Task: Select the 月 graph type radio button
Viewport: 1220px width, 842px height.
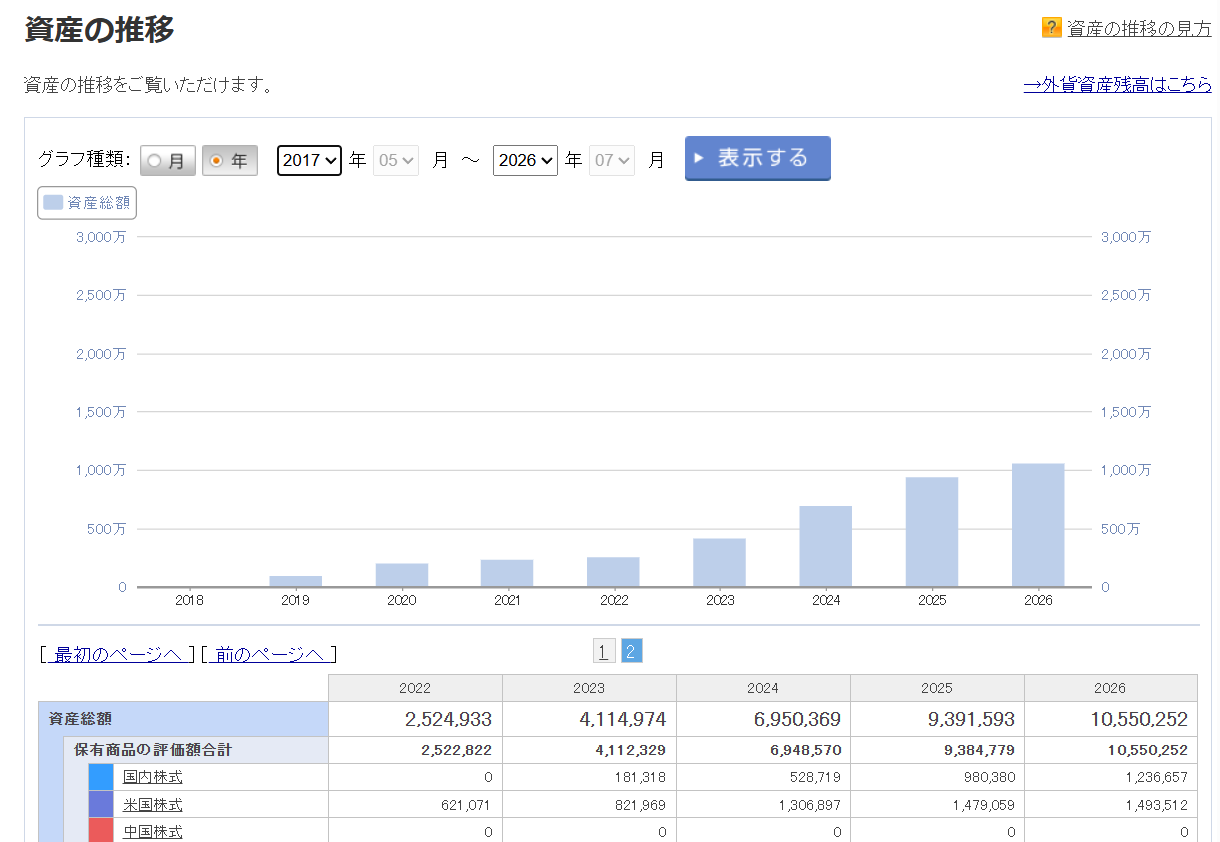Action: point(168,160)
